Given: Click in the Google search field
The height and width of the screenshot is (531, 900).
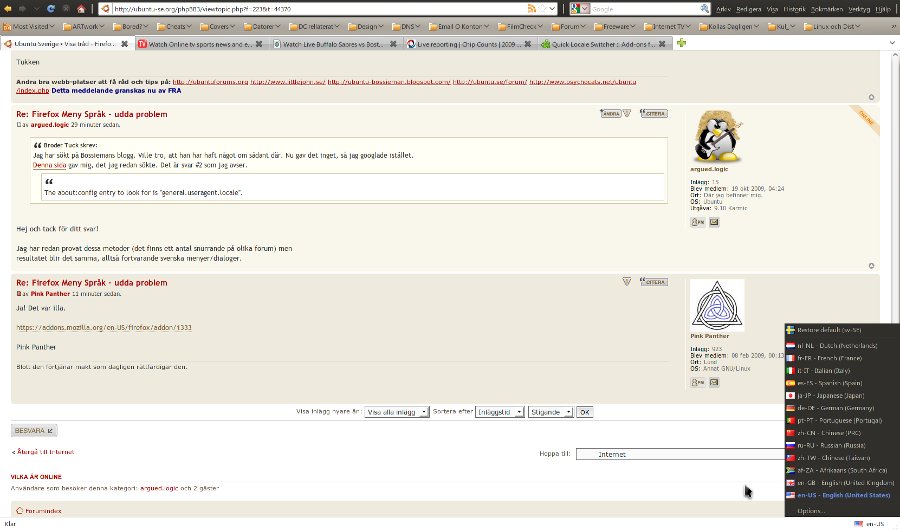Looking at the screenshot, I should 645,9.
